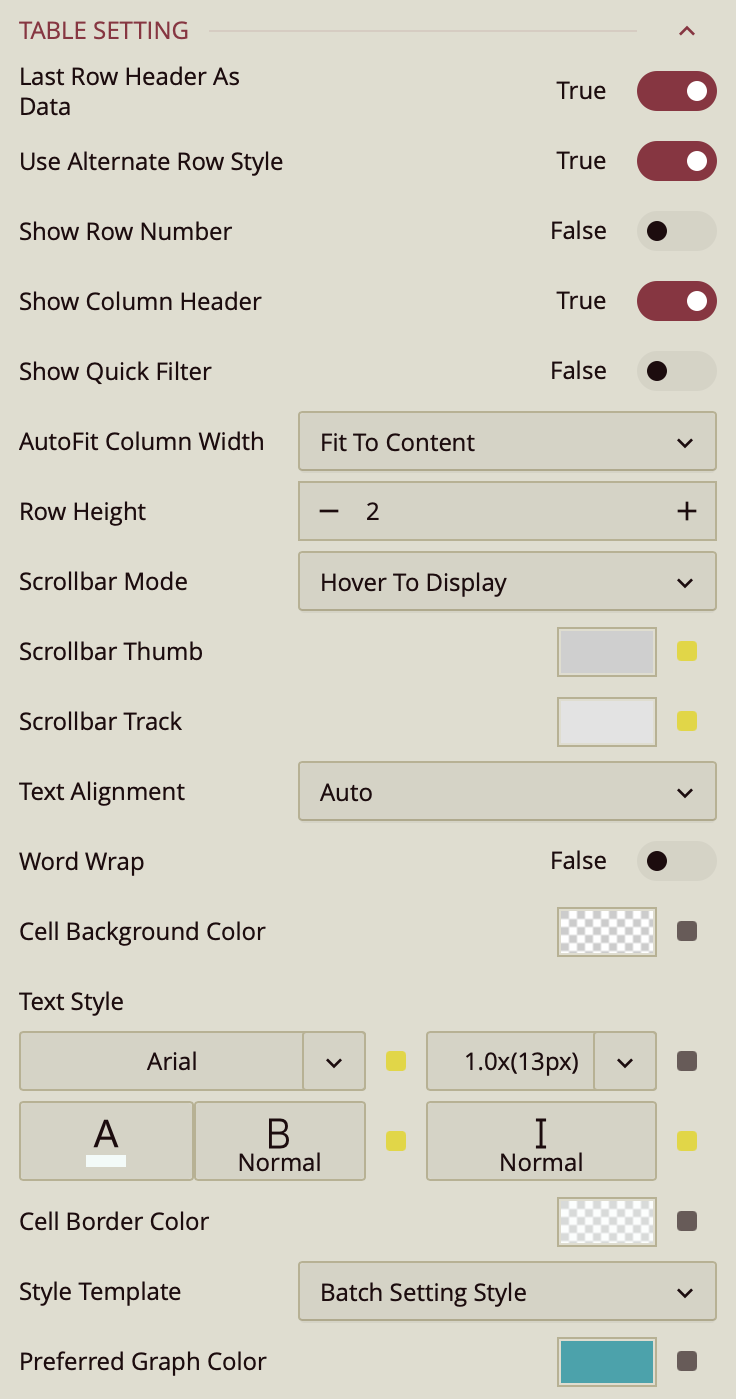The width and height of the screenshot is (736, 1399).
Task: Click gray indicator next to font size
Action: (x=686, y=1061)
